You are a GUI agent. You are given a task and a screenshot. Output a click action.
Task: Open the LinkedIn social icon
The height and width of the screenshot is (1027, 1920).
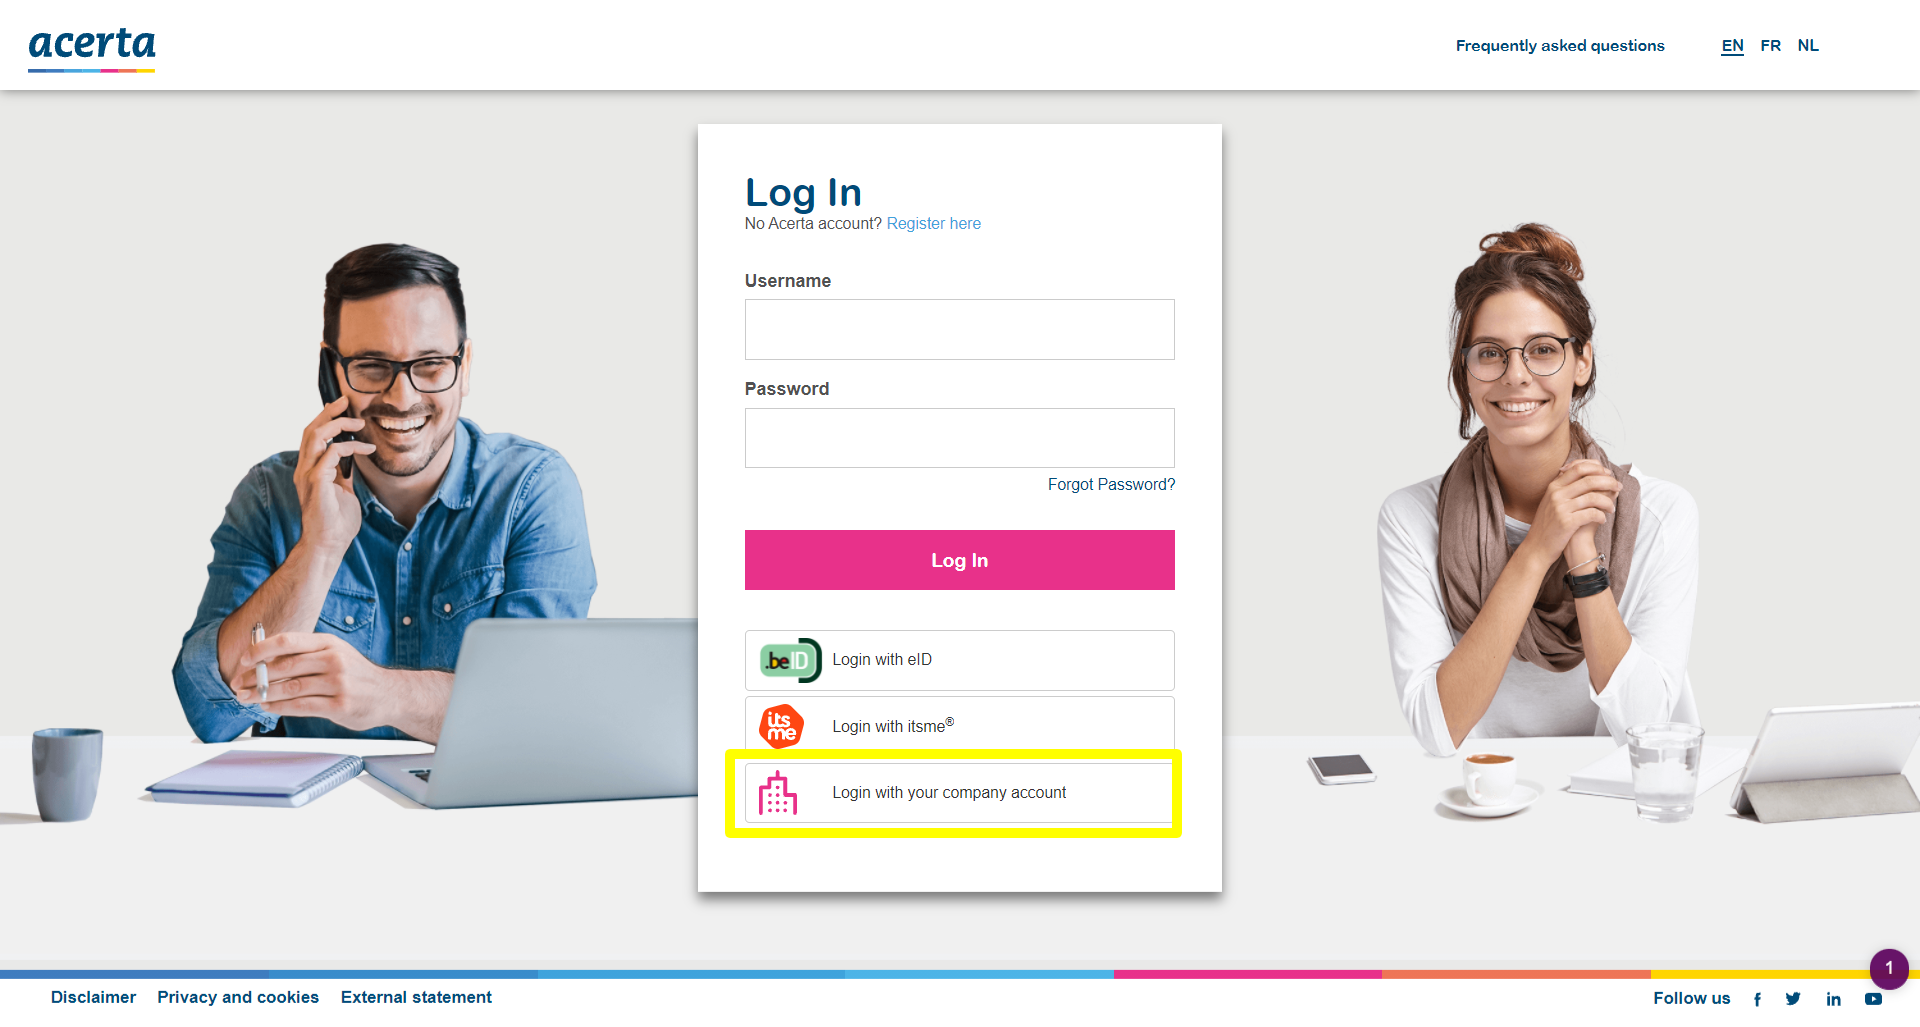1833,999
